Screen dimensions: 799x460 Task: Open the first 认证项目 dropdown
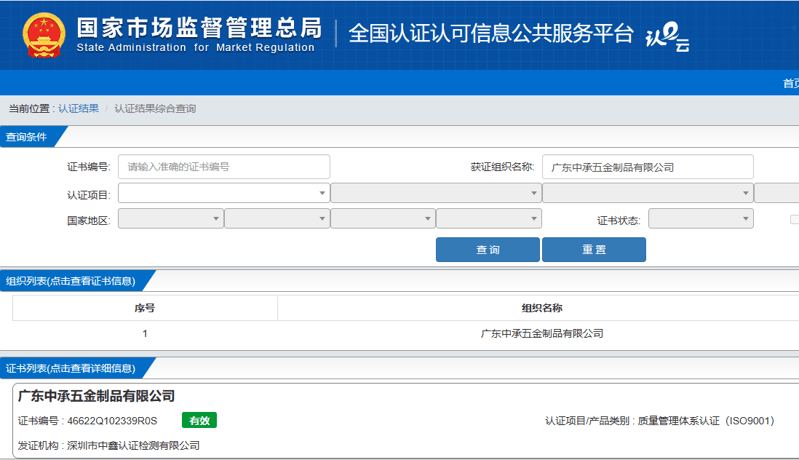(223, 193)
